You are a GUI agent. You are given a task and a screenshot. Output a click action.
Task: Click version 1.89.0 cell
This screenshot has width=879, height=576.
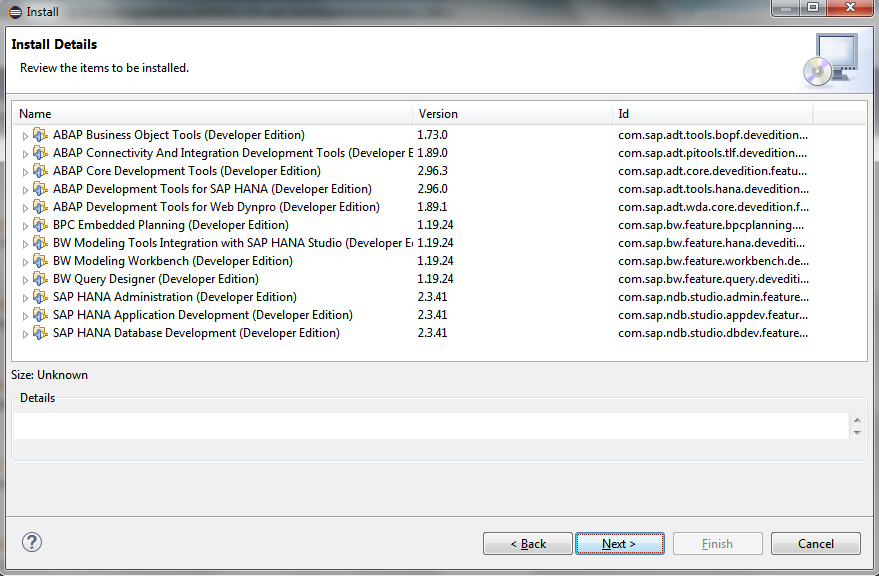coord(432,153)
